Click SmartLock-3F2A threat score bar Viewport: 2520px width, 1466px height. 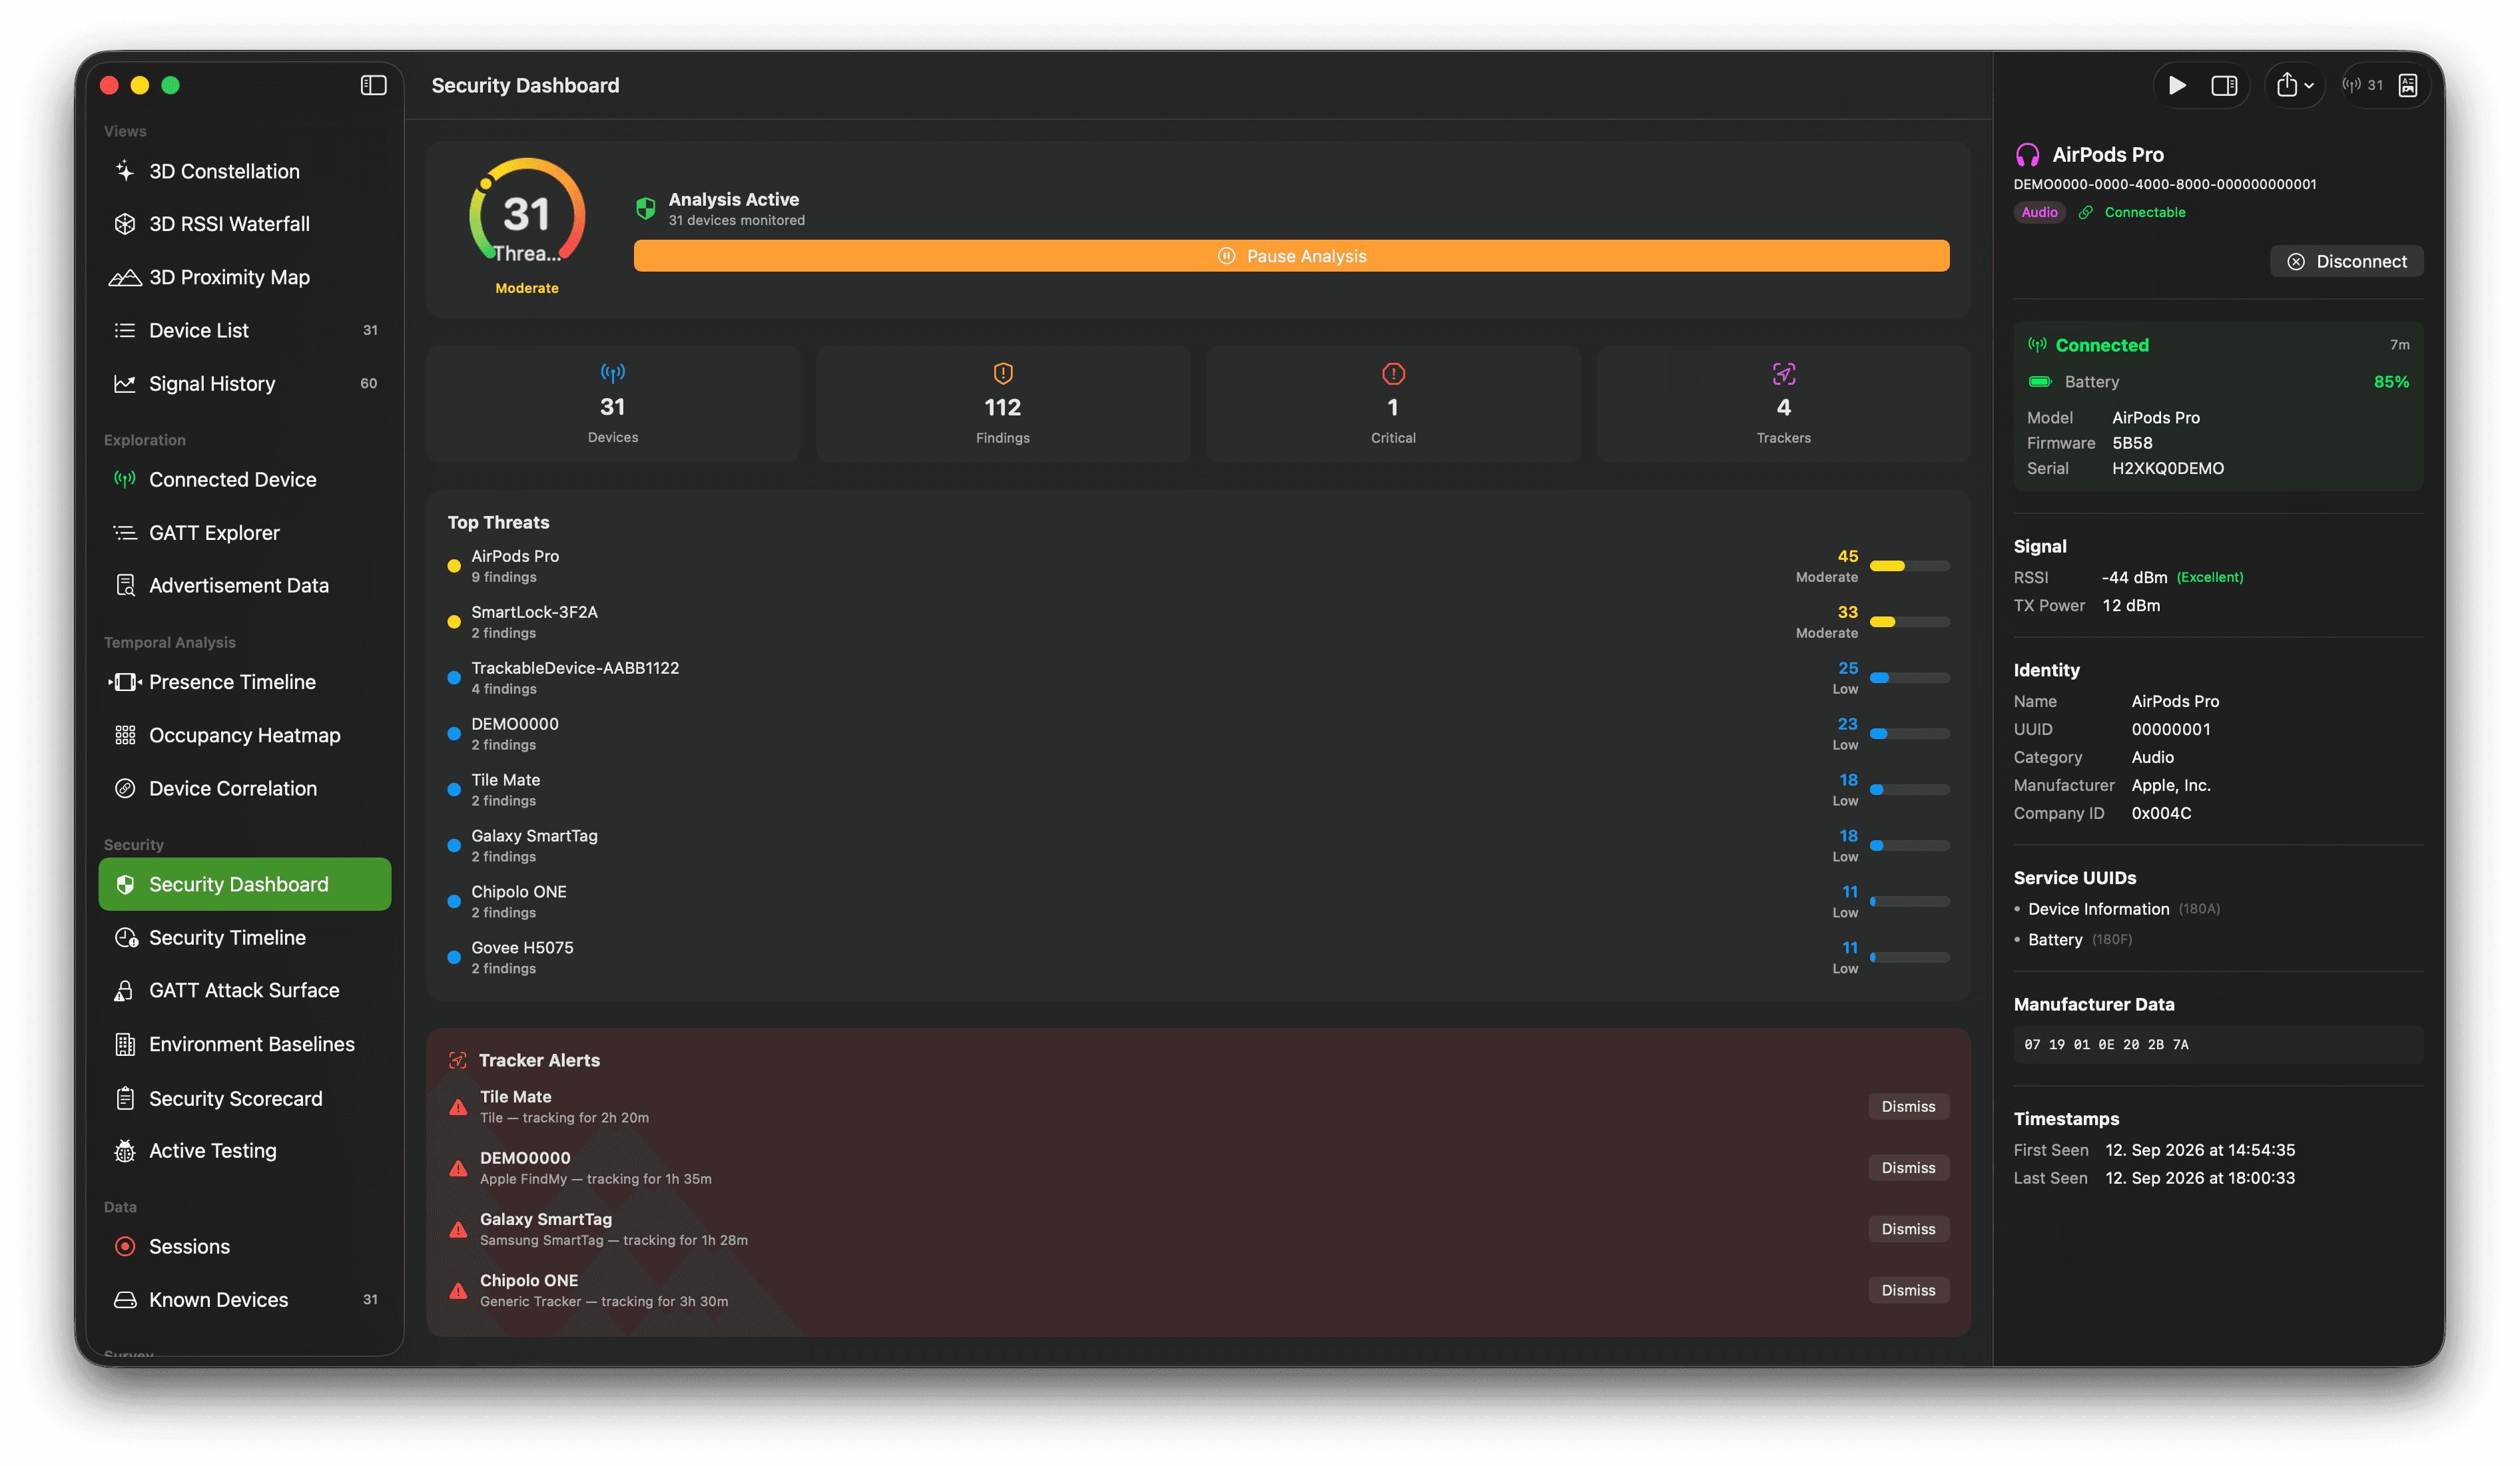pyautogui.click(x=1909, y=622)
